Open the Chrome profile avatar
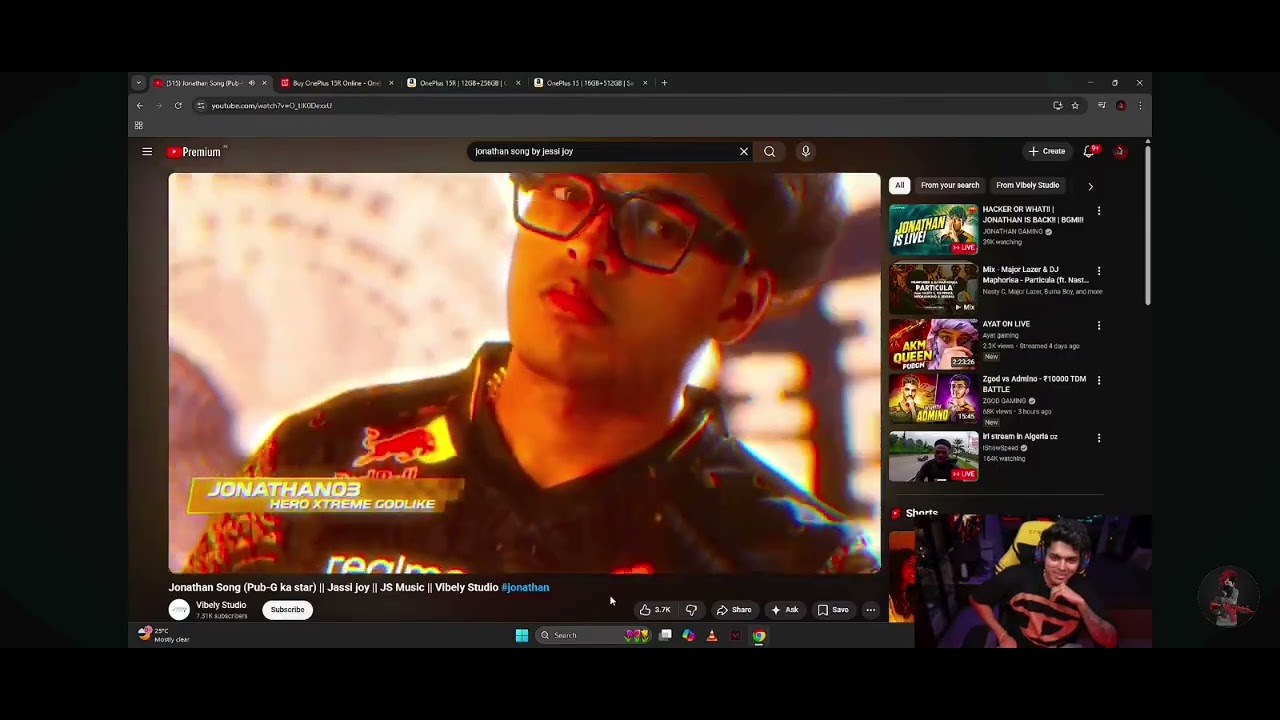This screenshot has height=720, width=1280. (1121, 106)
